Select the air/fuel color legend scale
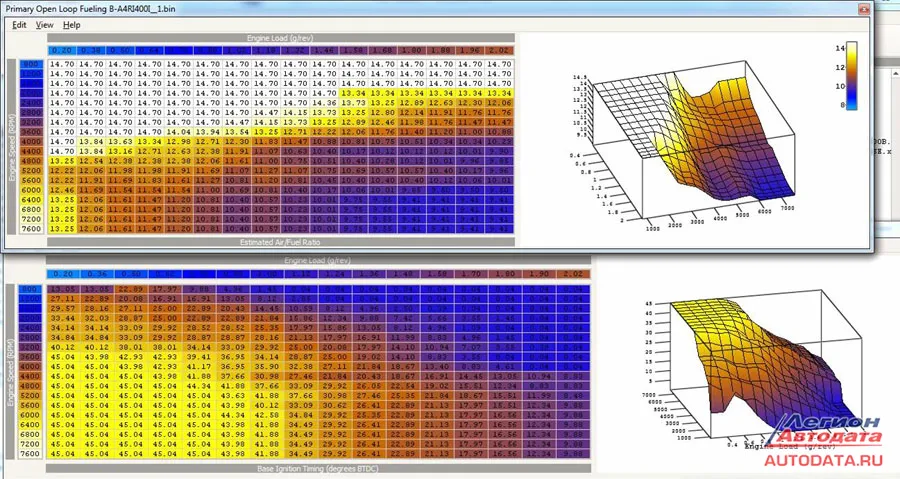900x479 pixels. [x=852, y=75]
